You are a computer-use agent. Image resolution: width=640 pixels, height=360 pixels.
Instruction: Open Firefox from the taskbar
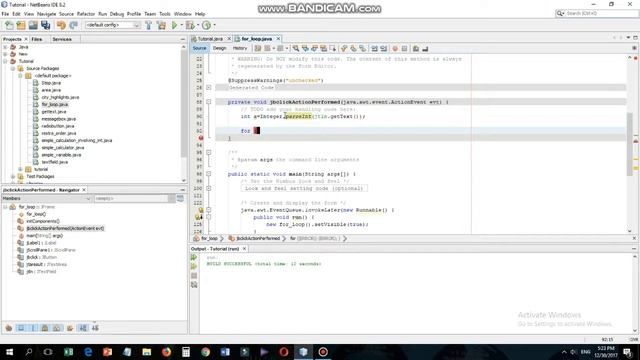(x=166, y=352)
